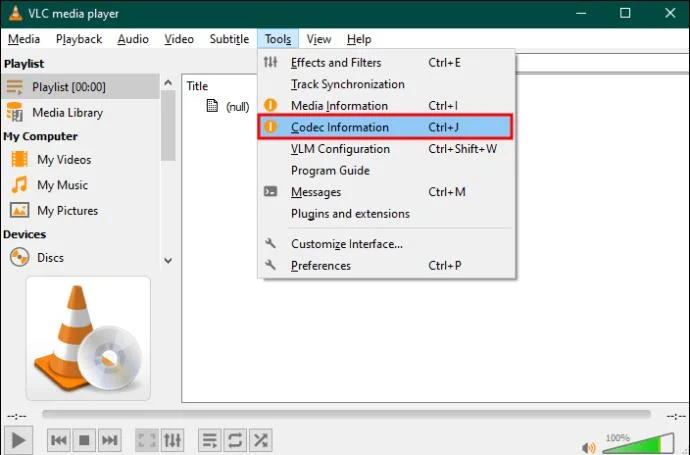Toggle loop mode button
Viewport: 690px width, 455px height.
point(235,440)
